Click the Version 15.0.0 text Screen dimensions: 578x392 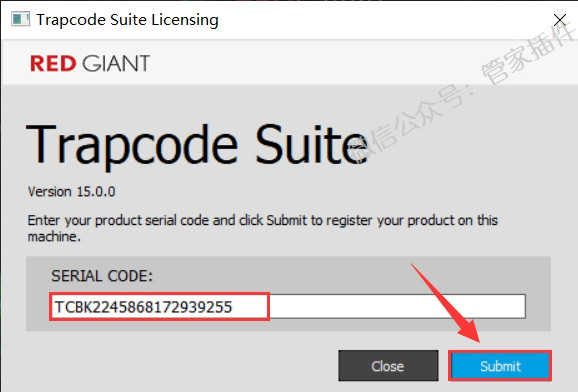(72, 192)
